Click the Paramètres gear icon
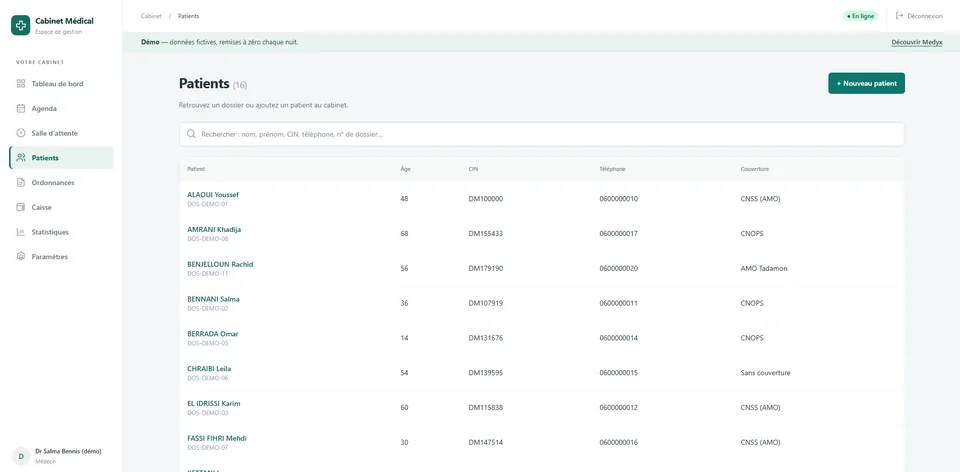 (x=21, y=257)
